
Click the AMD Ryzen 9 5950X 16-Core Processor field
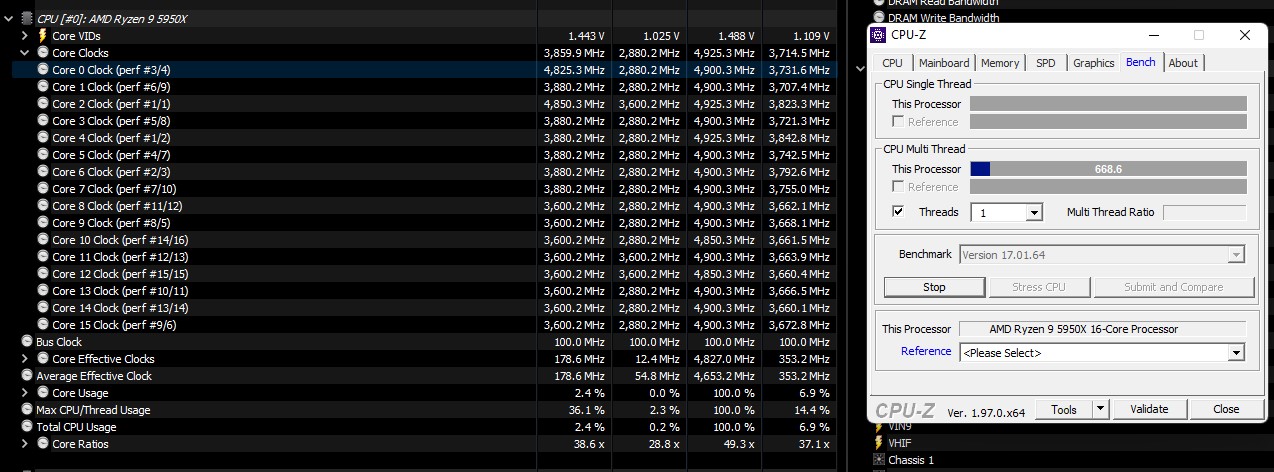[1103, 329]
